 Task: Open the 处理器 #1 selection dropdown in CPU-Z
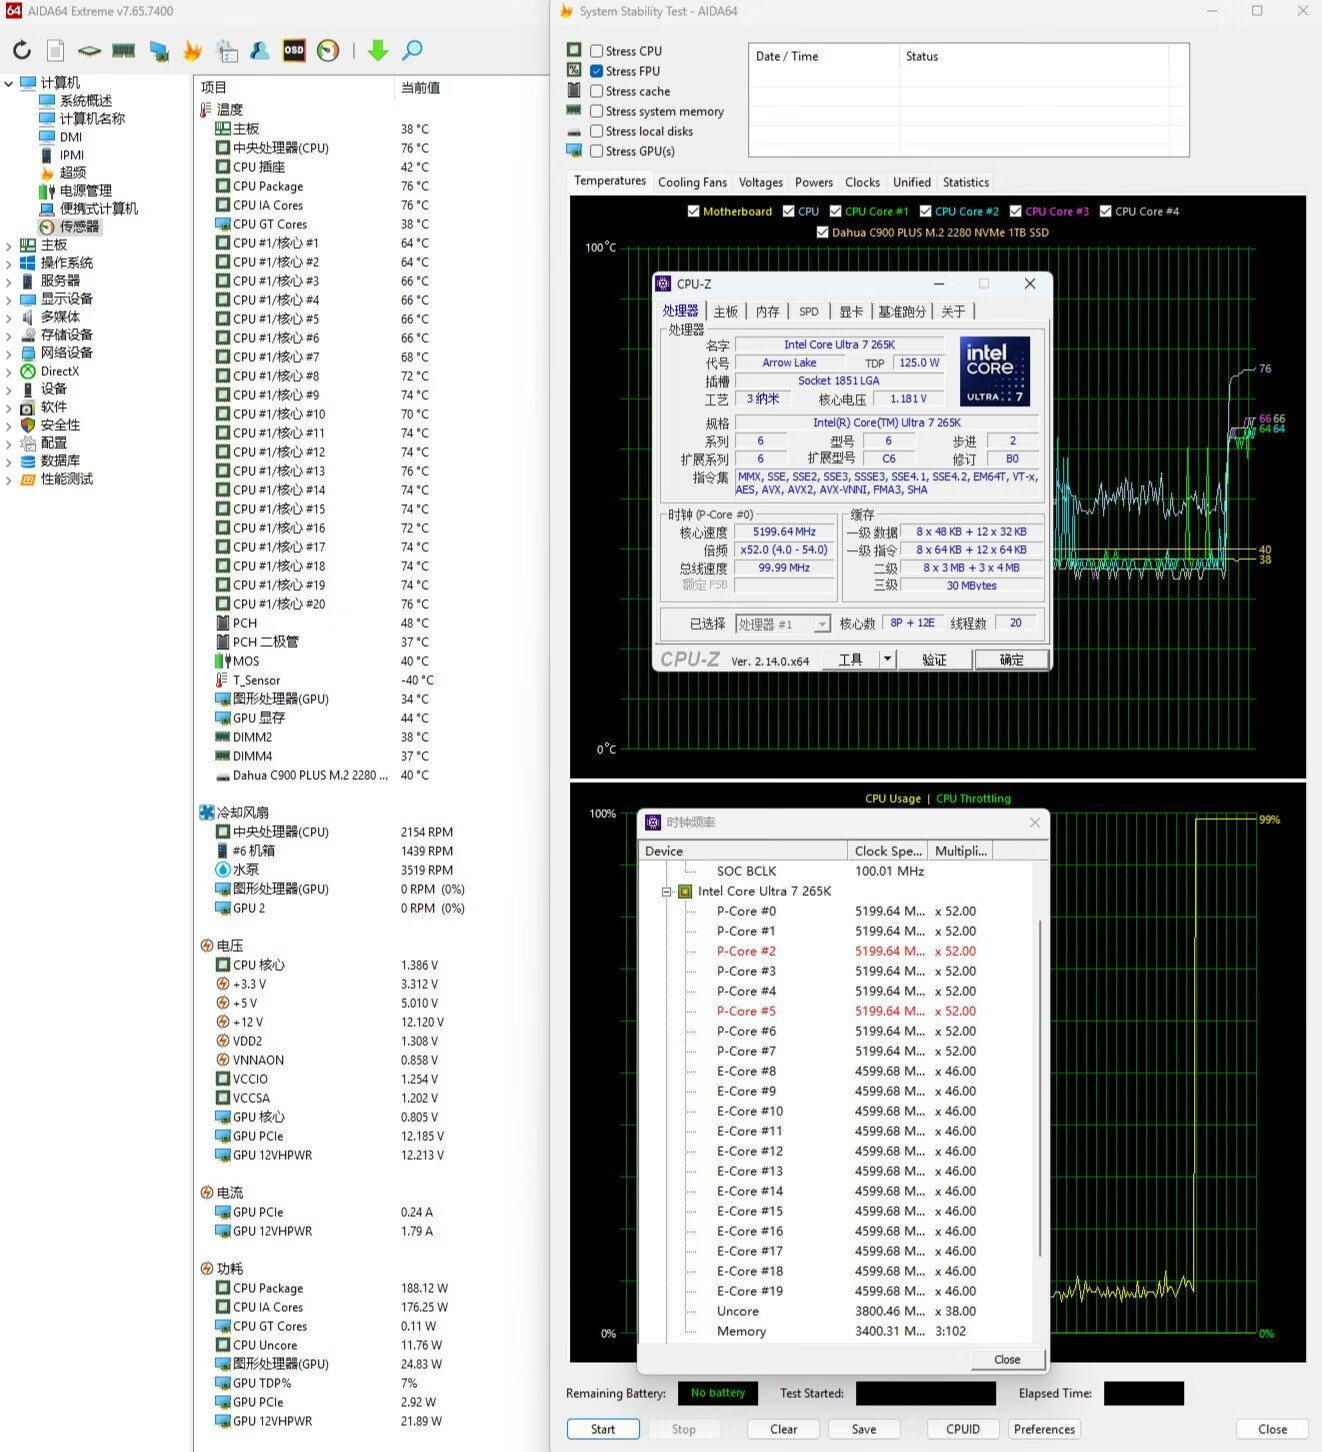point(822,624)
